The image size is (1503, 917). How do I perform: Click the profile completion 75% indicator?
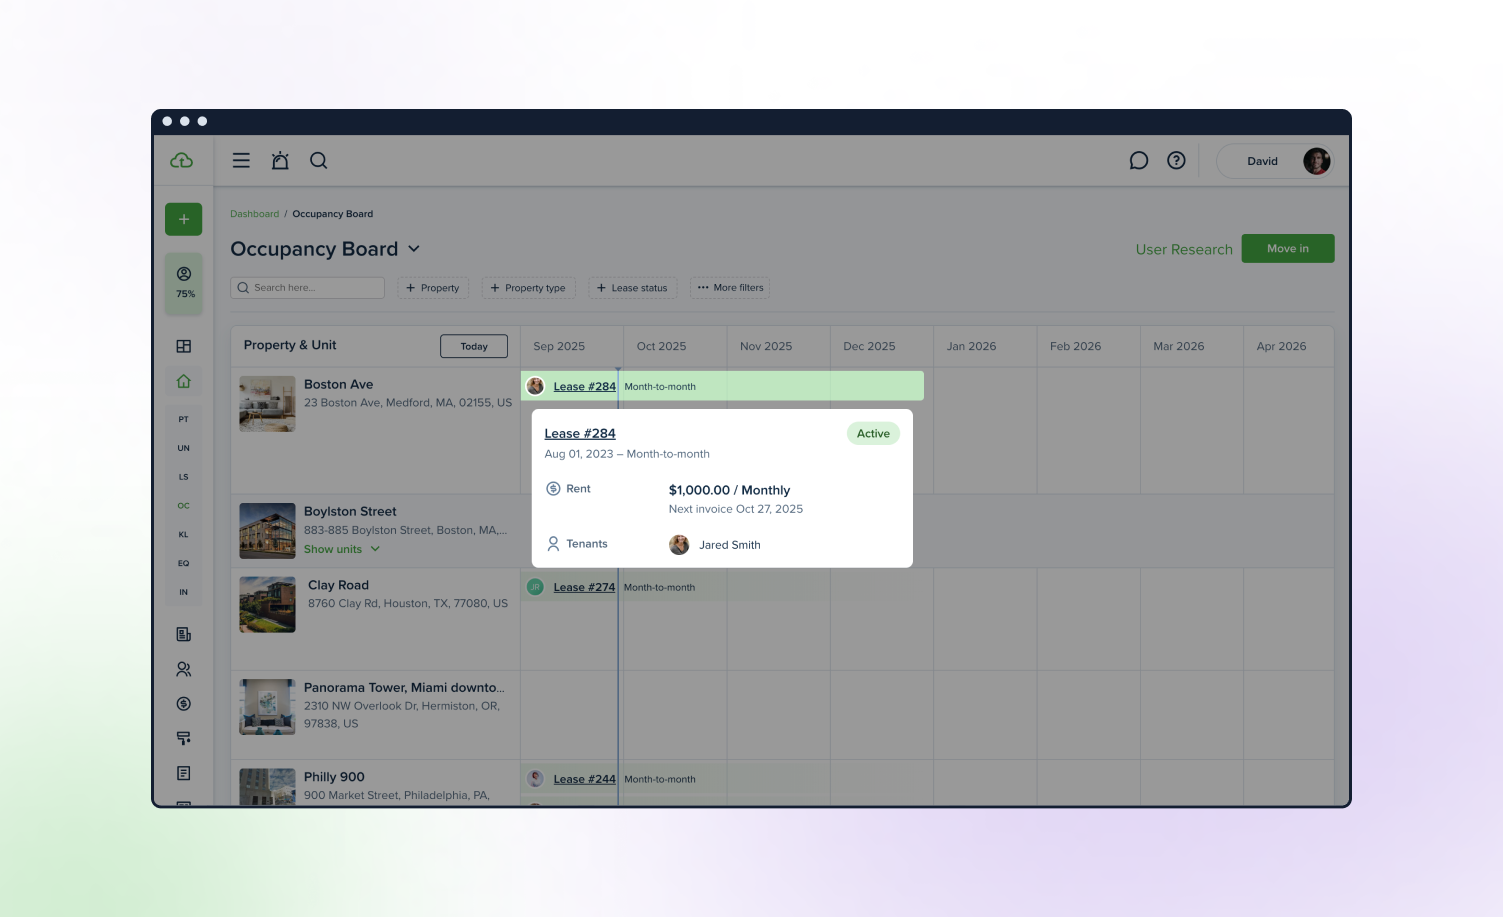click(185, 283)
